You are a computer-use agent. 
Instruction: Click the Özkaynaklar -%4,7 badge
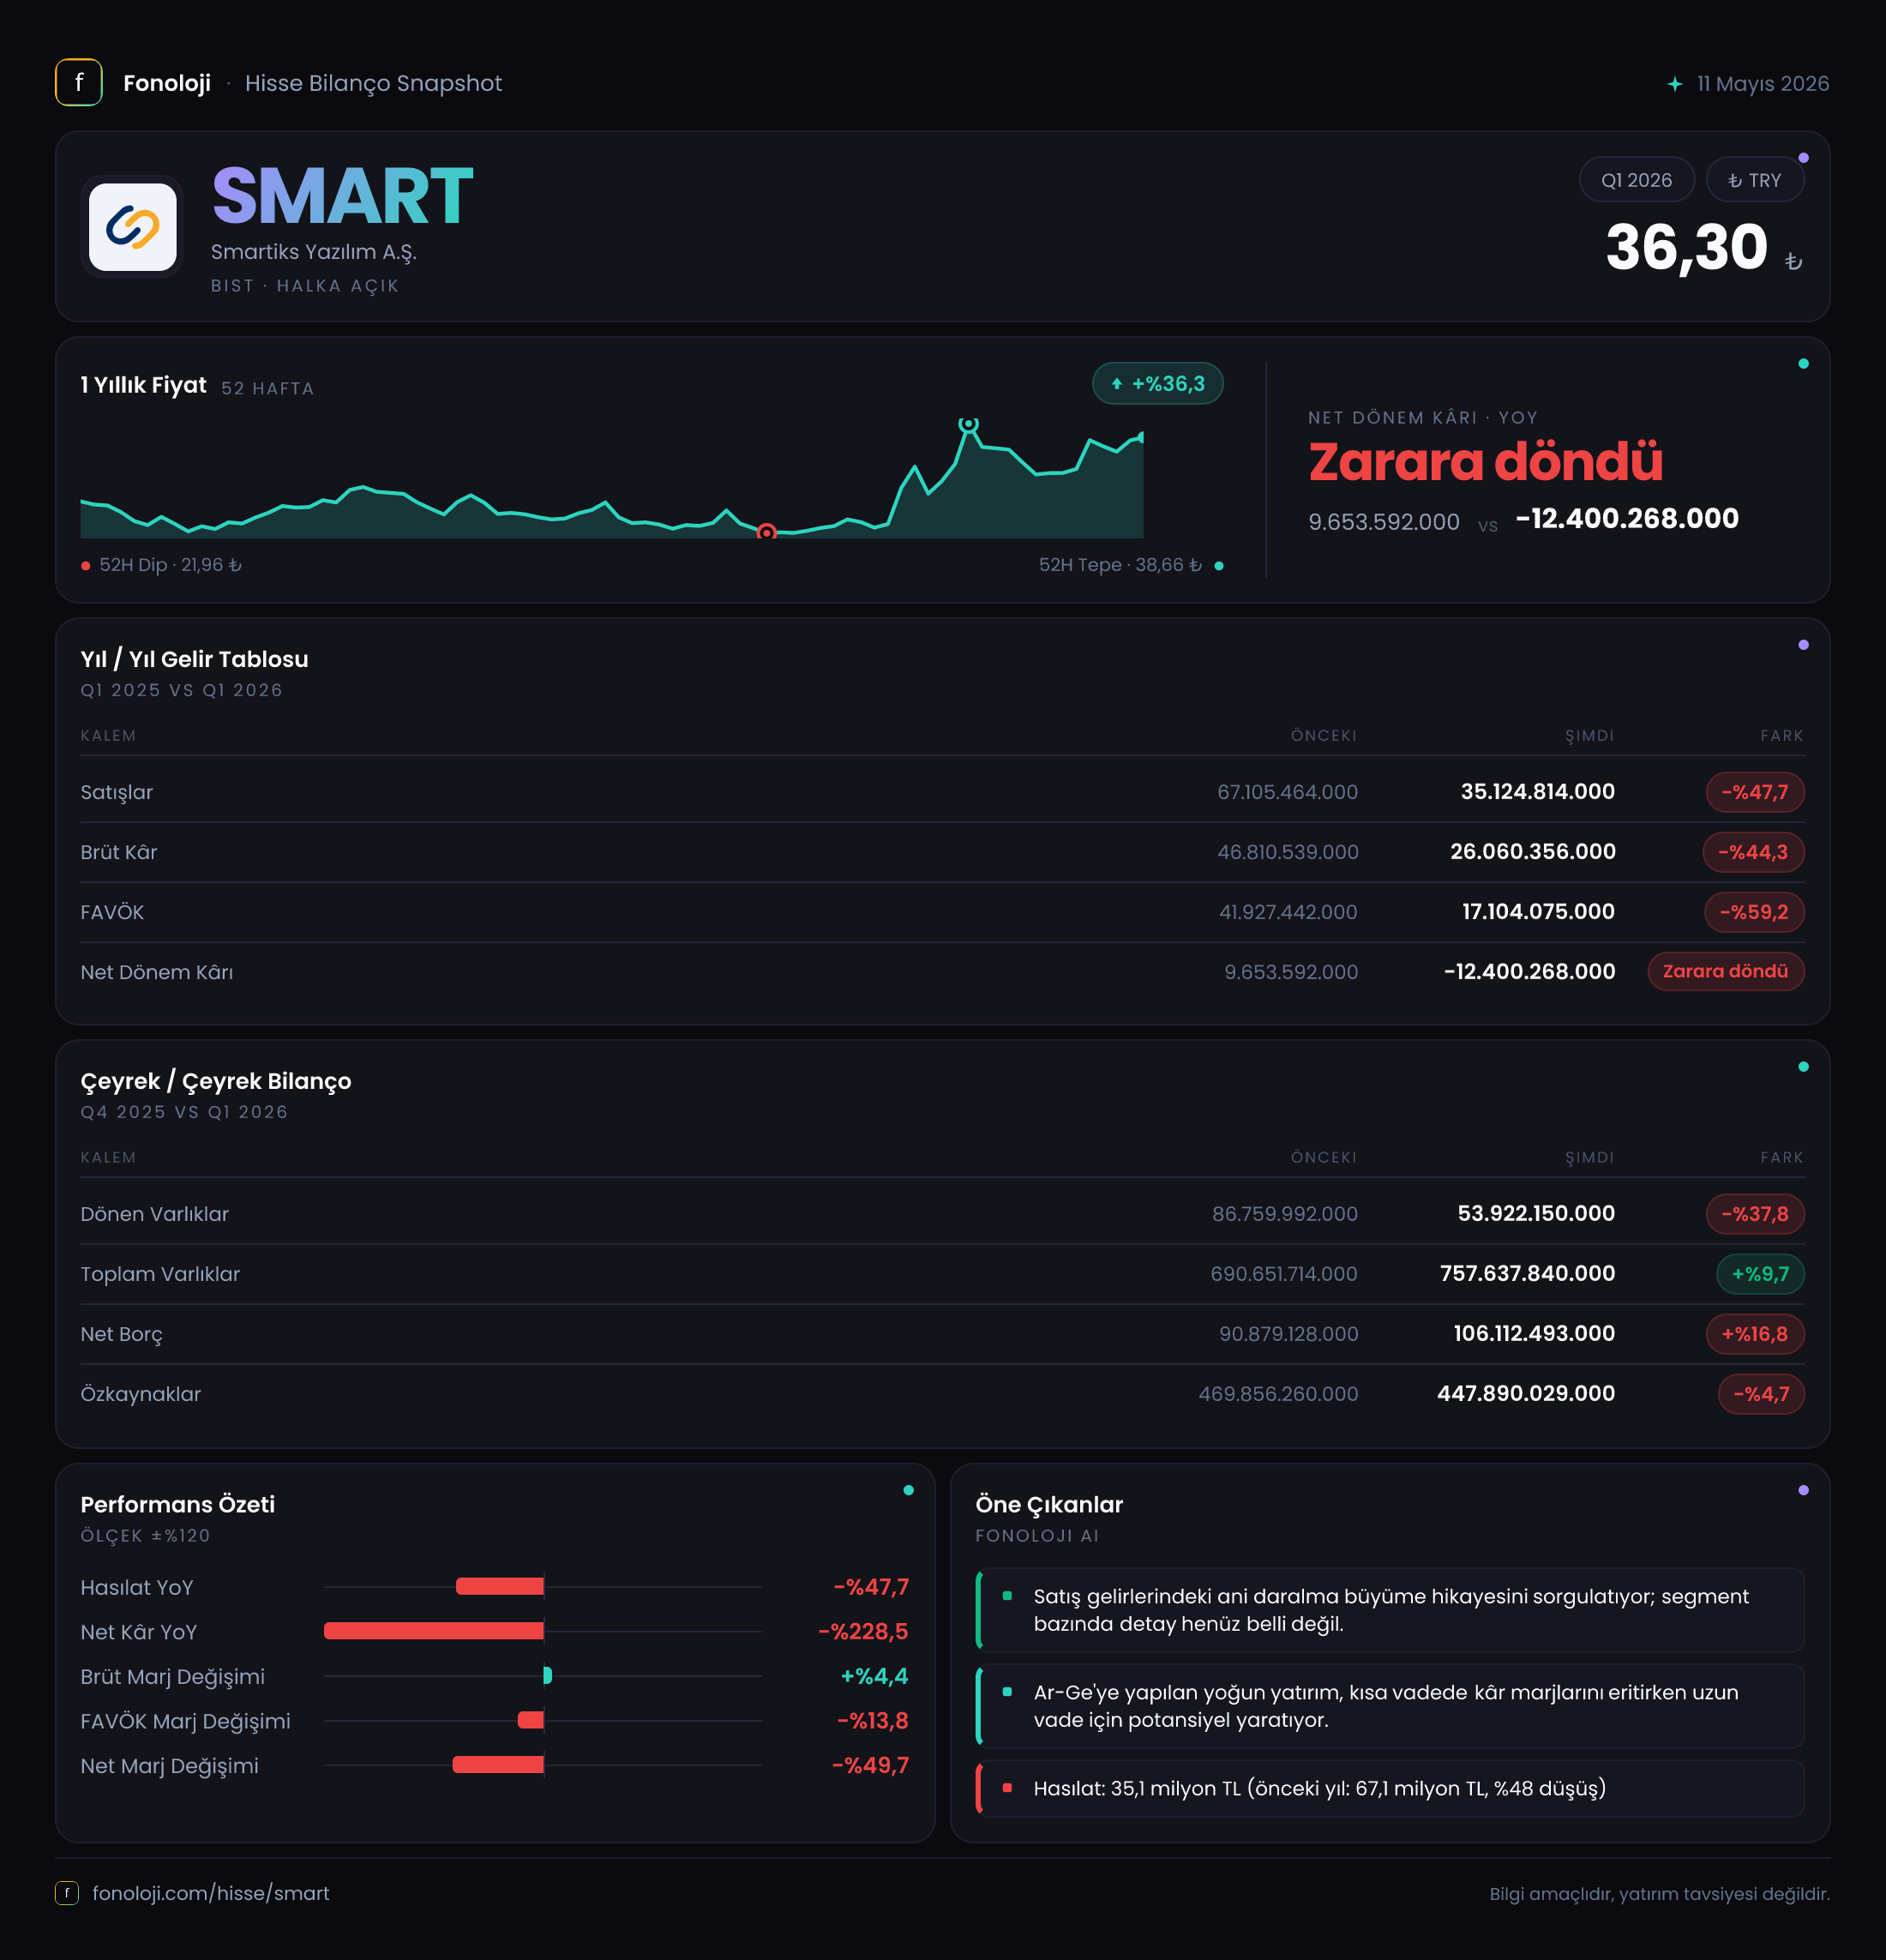1761,1394
